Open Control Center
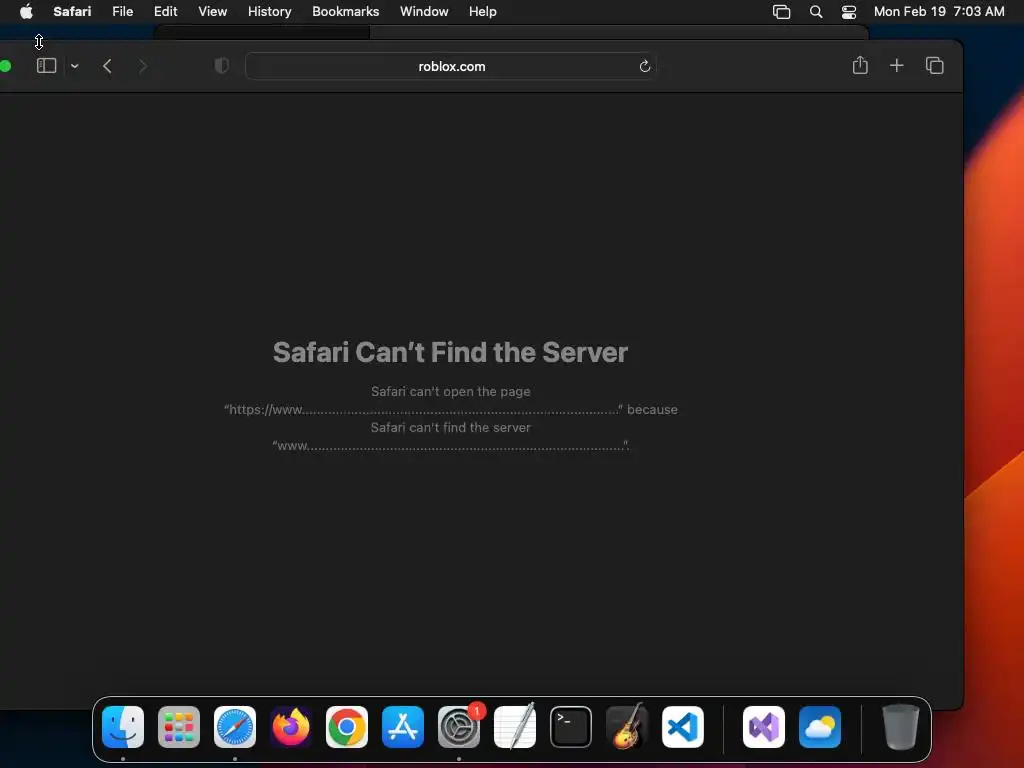This screenshot has height=768, width=1024. pos(848,12)
